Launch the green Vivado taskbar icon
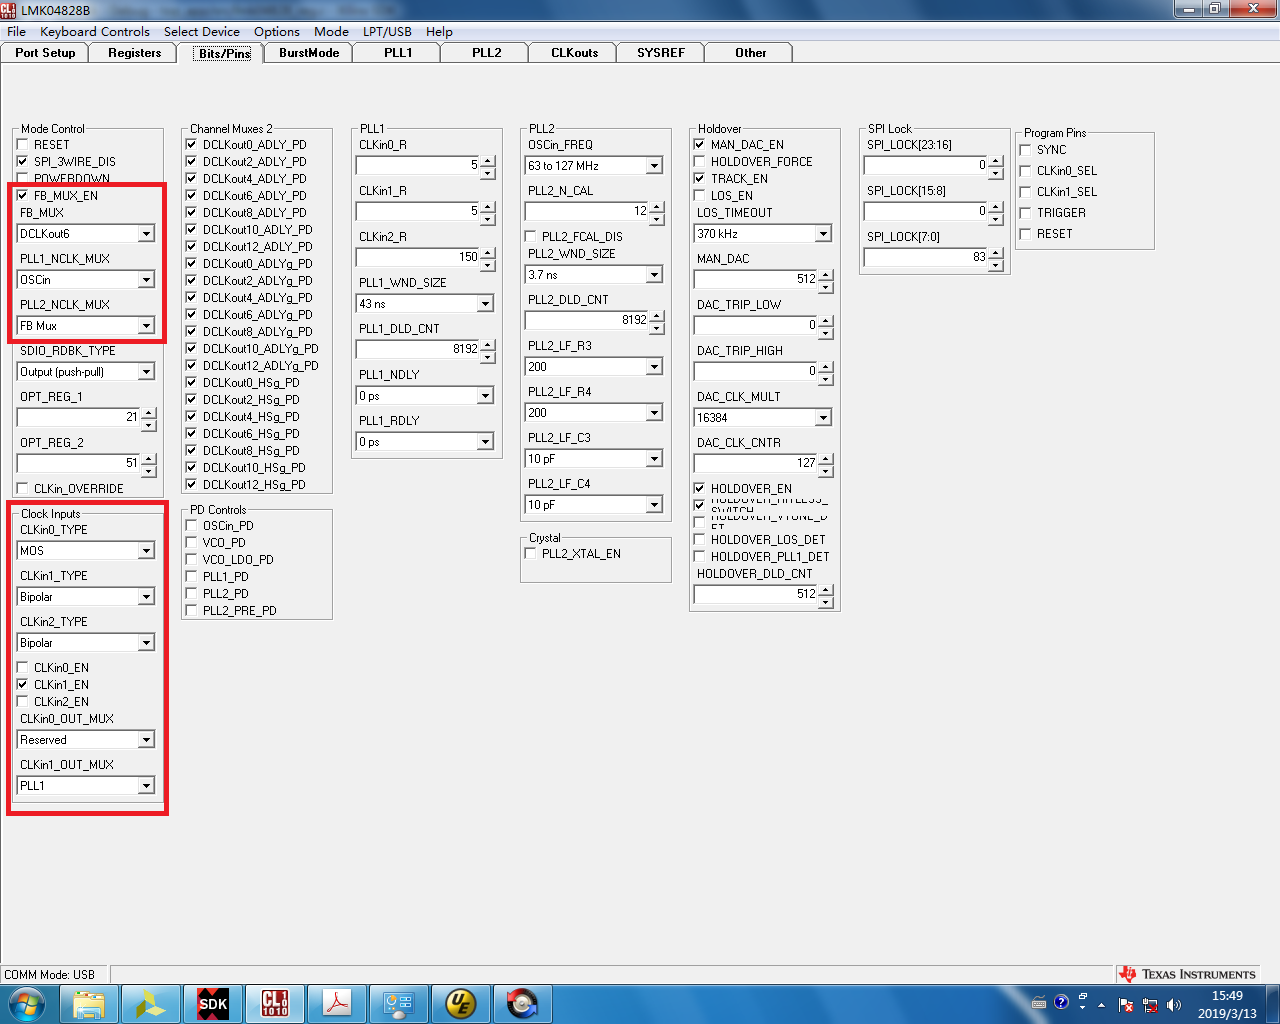 151,1003
